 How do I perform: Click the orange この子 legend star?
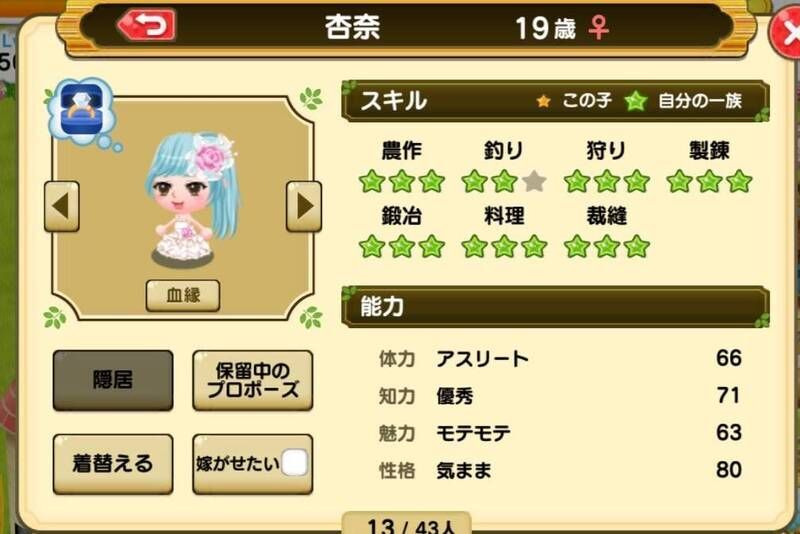(543, 101)
